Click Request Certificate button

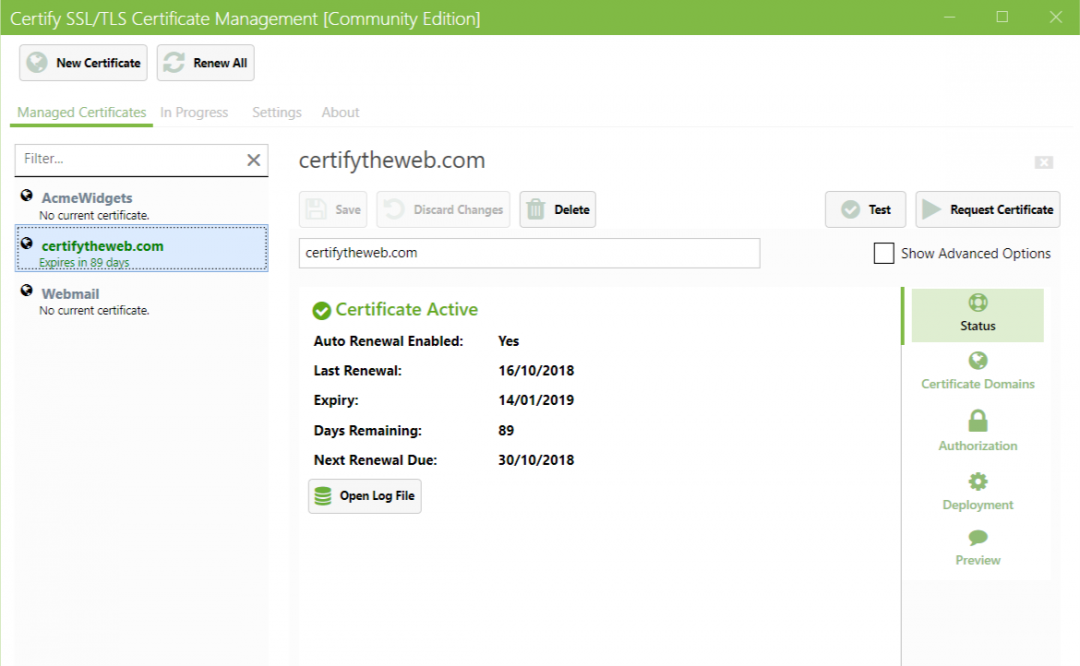[988, 209]
